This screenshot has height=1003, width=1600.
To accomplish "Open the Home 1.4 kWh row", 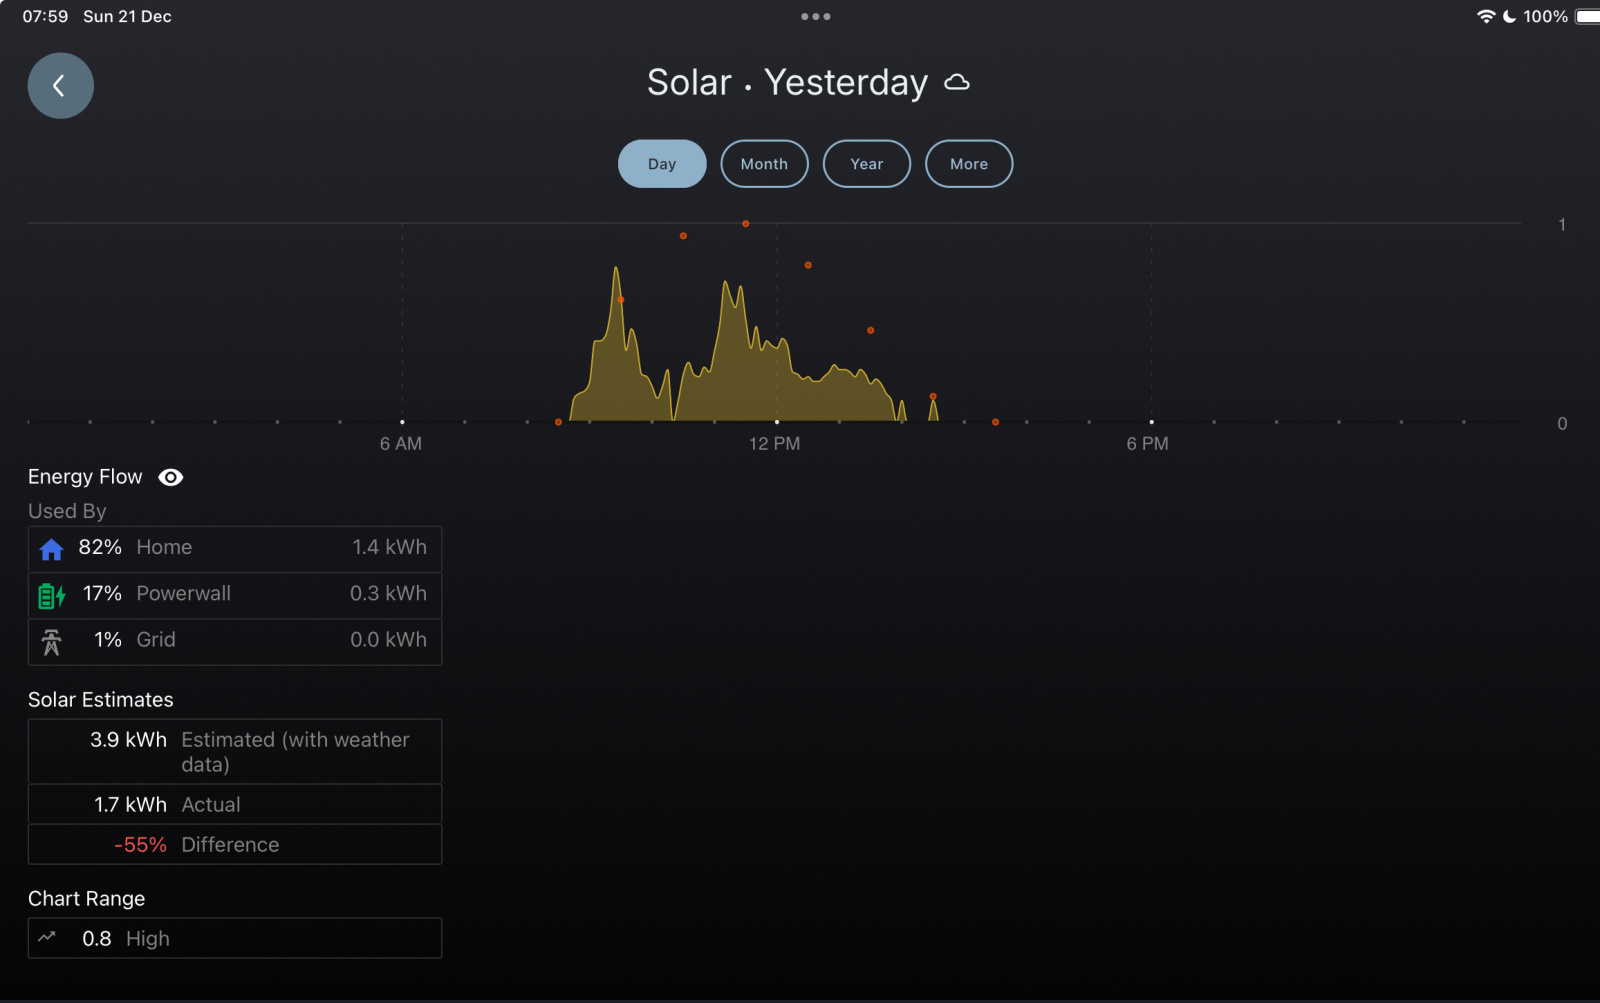I will pyautogui.click(x=235, y=549).
